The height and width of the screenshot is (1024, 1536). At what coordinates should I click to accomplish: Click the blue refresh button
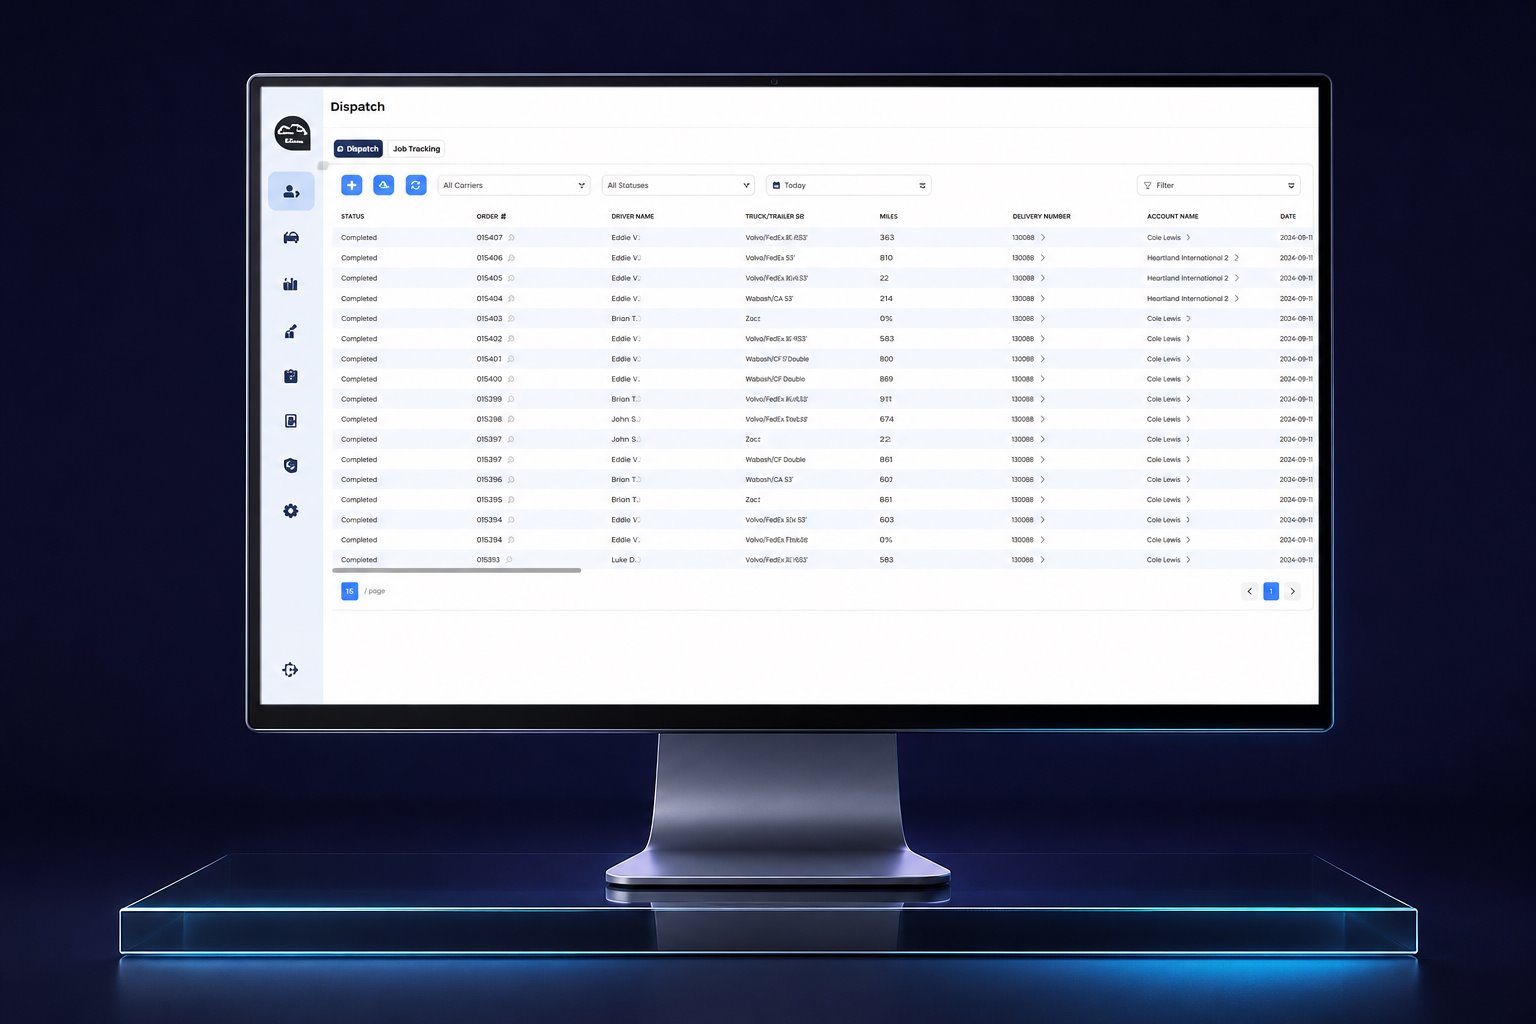pyautogui.click(x=416, y=185)
